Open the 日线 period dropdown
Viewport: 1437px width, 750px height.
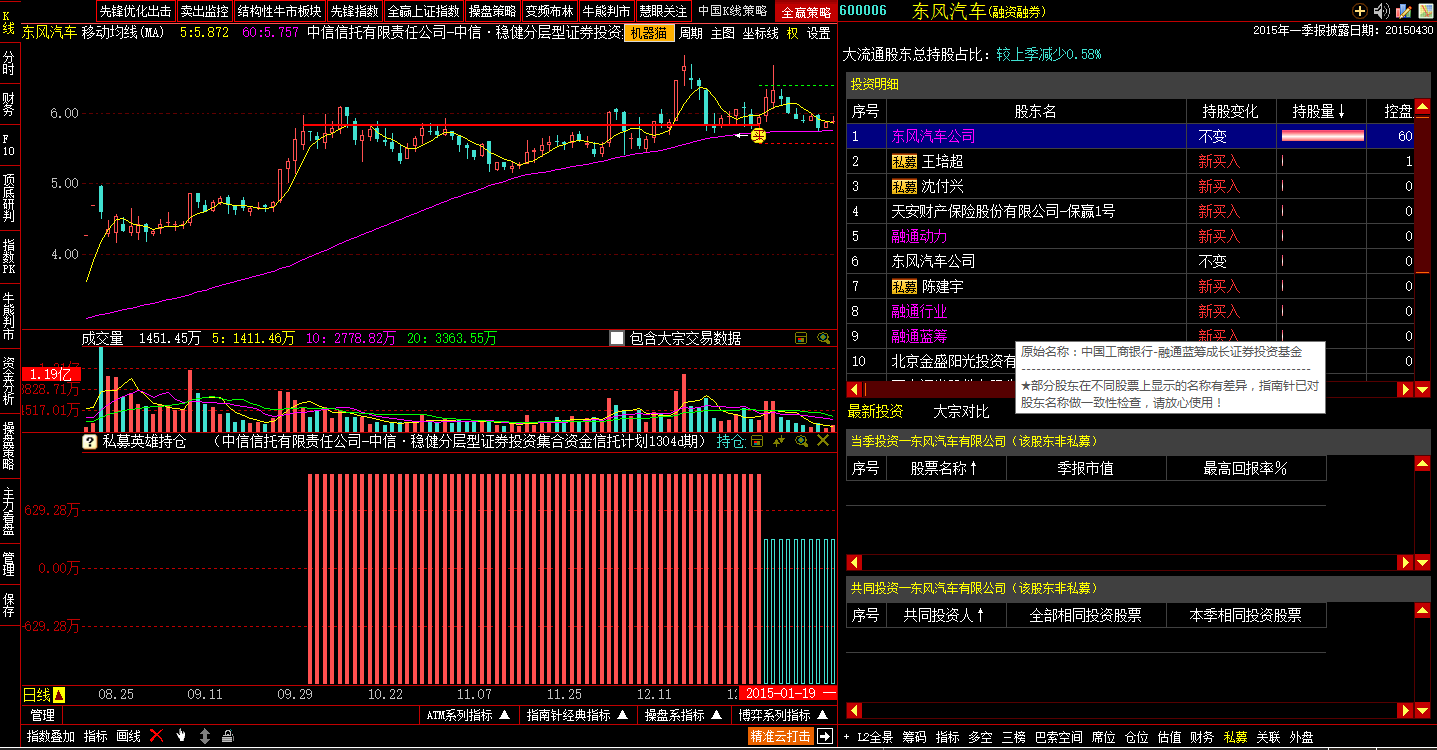[x=44, y=694]
